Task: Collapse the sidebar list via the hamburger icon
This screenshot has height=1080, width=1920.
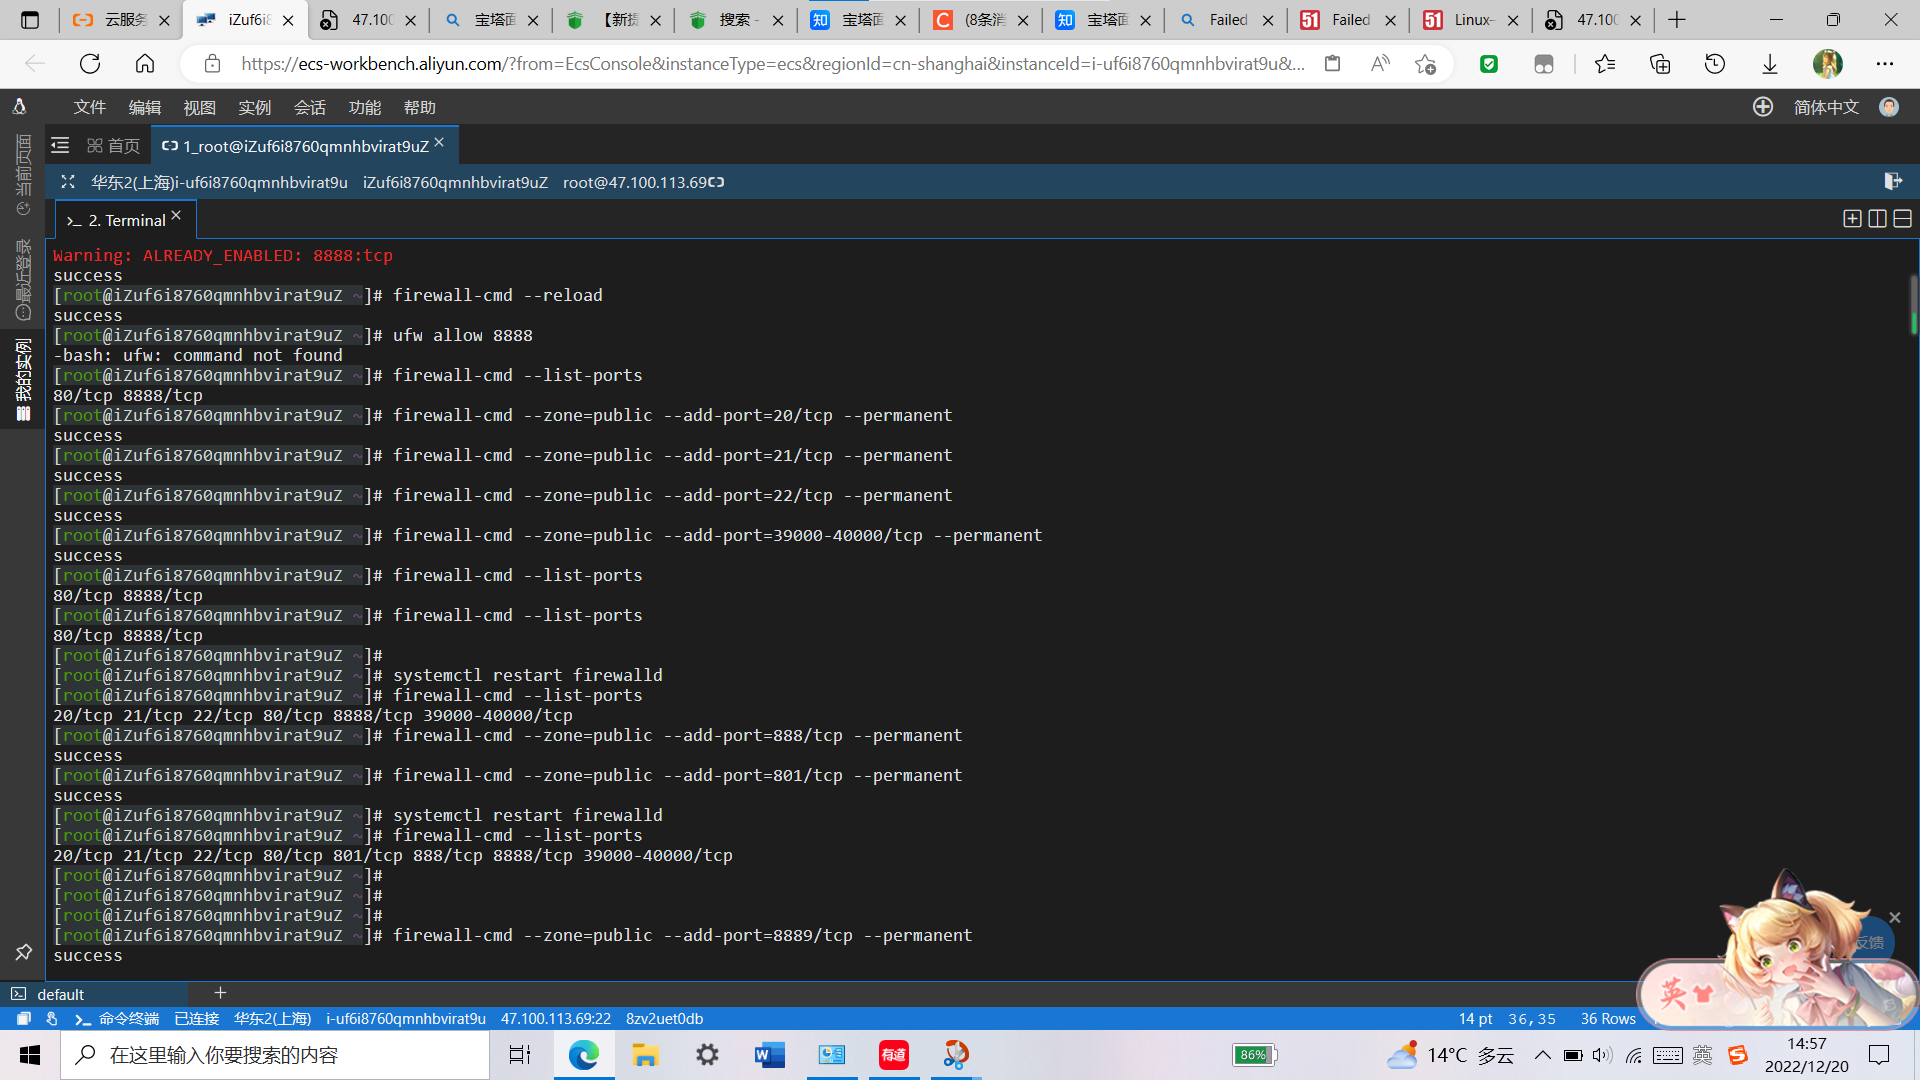Action: point(60,146)
